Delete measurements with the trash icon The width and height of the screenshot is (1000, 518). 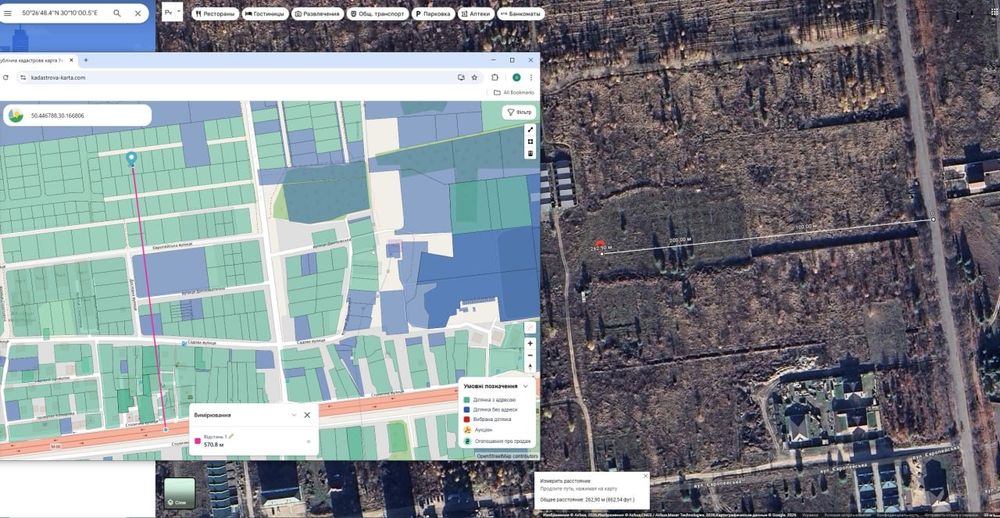[529, 153]
